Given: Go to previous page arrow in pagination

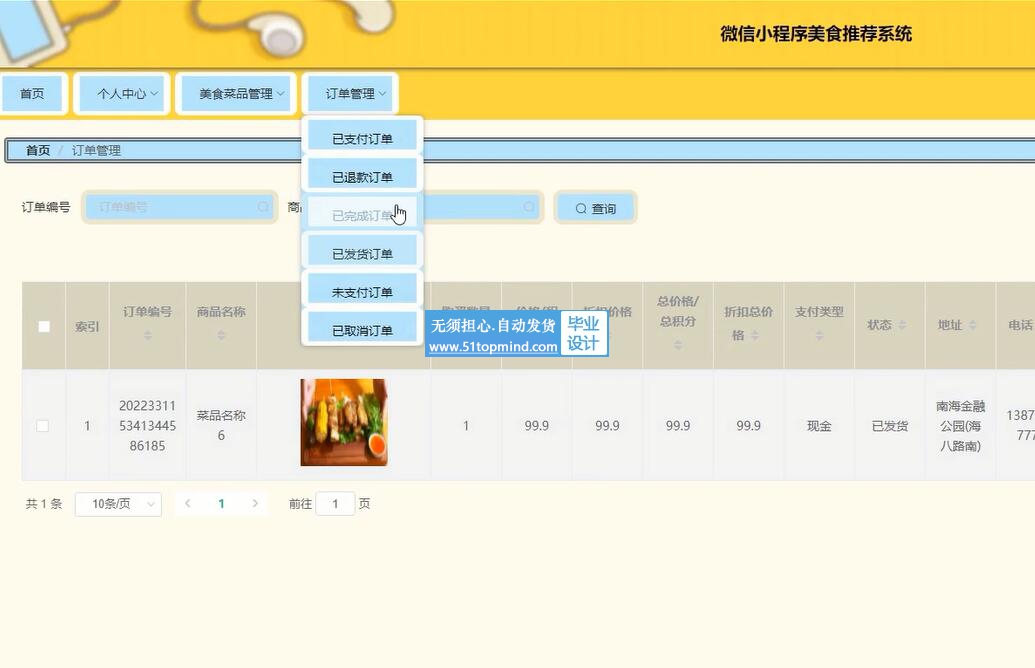Looking at the screenshot, I should (187, 504).
